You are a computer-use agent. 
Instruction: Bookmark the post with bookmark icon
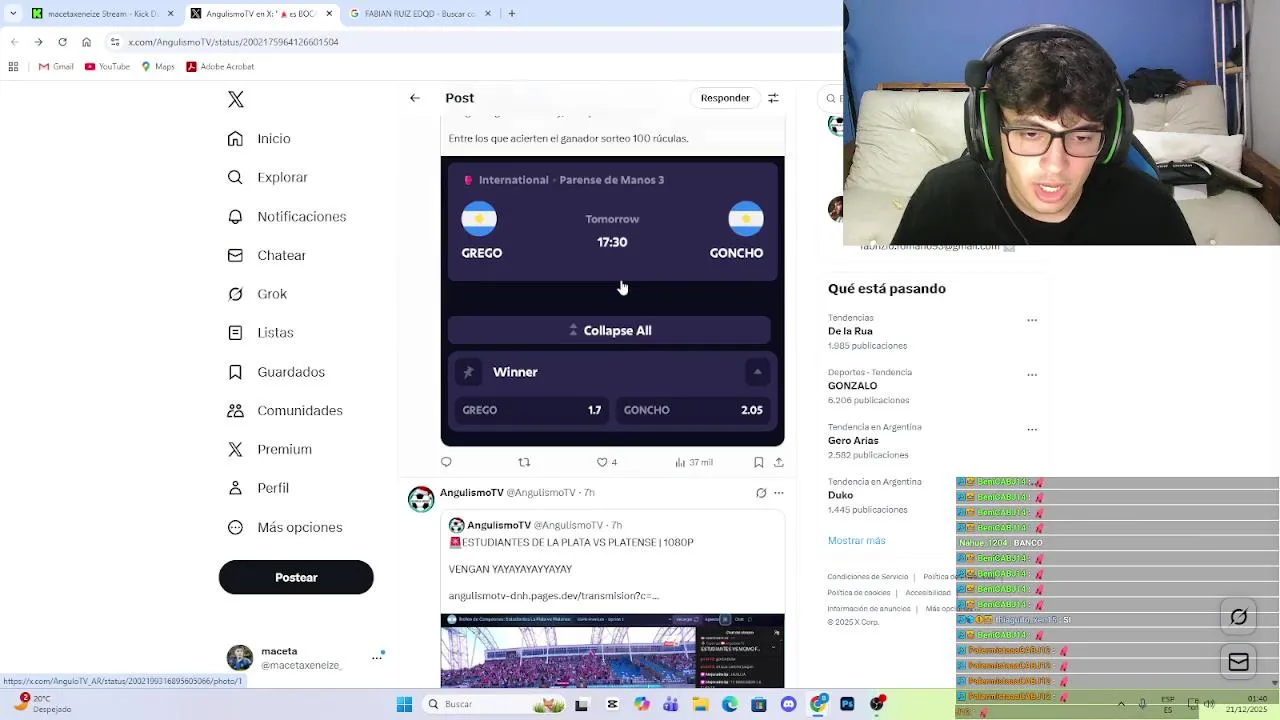tap(758, 462)
